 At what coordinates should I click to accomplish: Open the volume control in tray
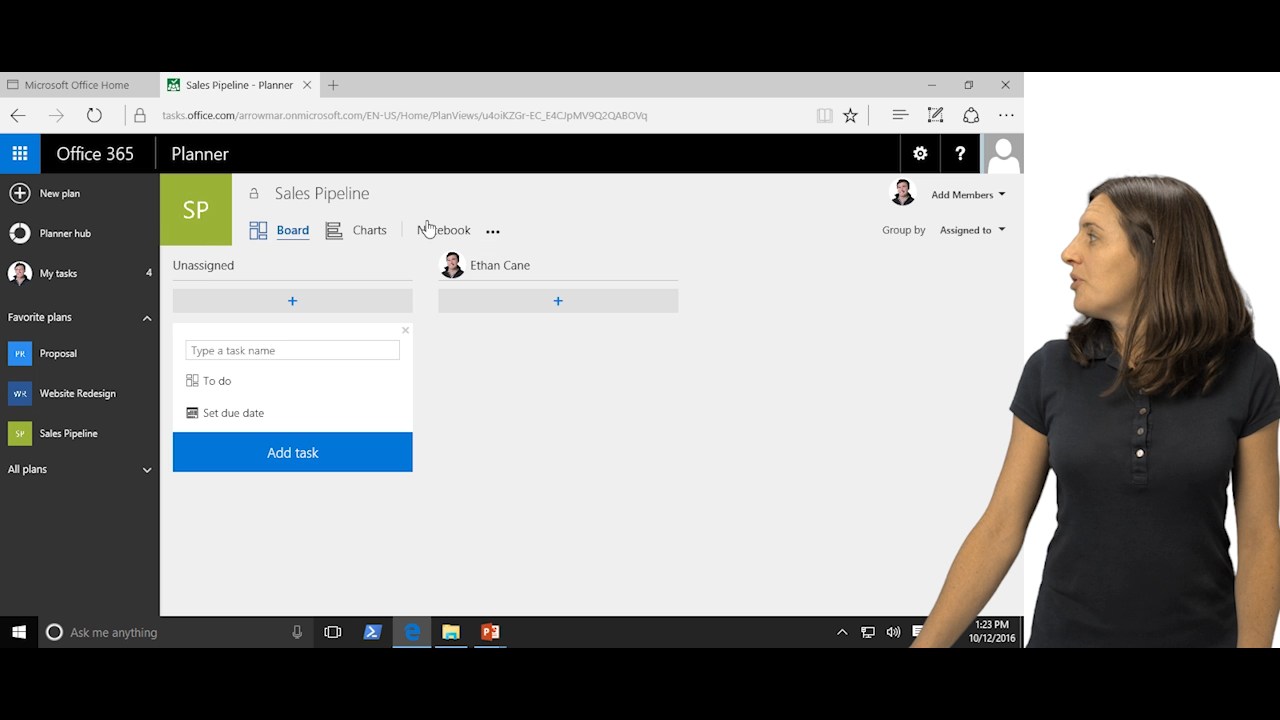point(893,632)
